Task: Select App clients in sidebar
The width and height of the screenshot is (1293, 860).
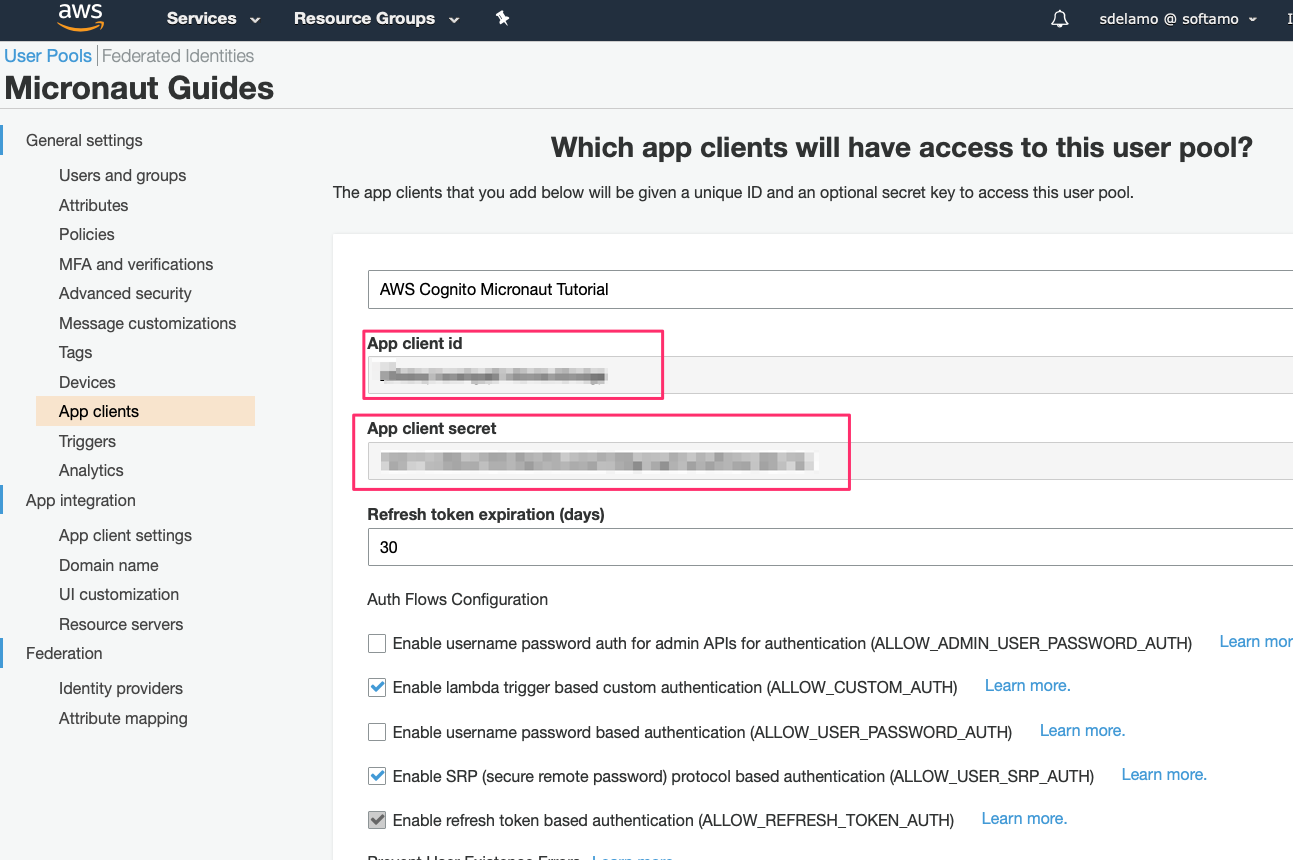Action: (x=145, y=411)
